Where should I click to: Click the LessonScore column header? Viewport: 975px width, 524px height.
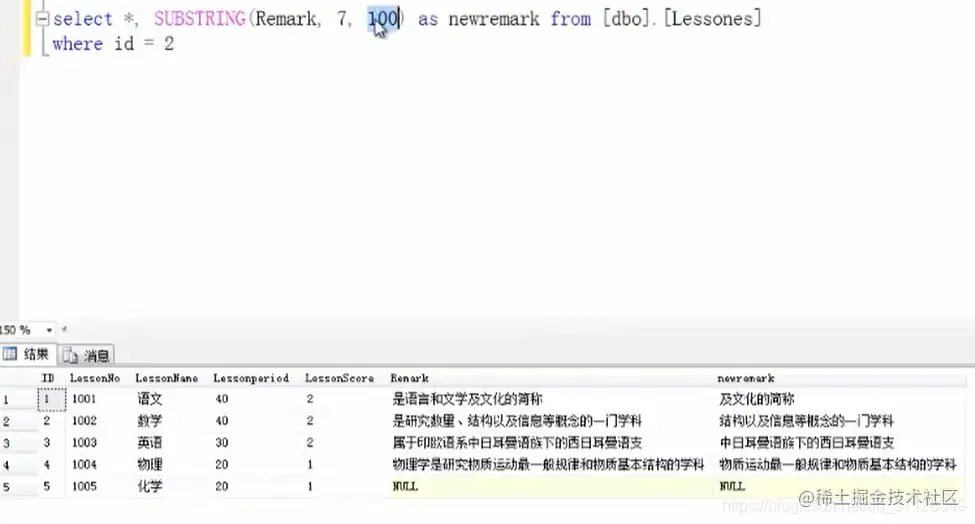(x=340, y=378)
